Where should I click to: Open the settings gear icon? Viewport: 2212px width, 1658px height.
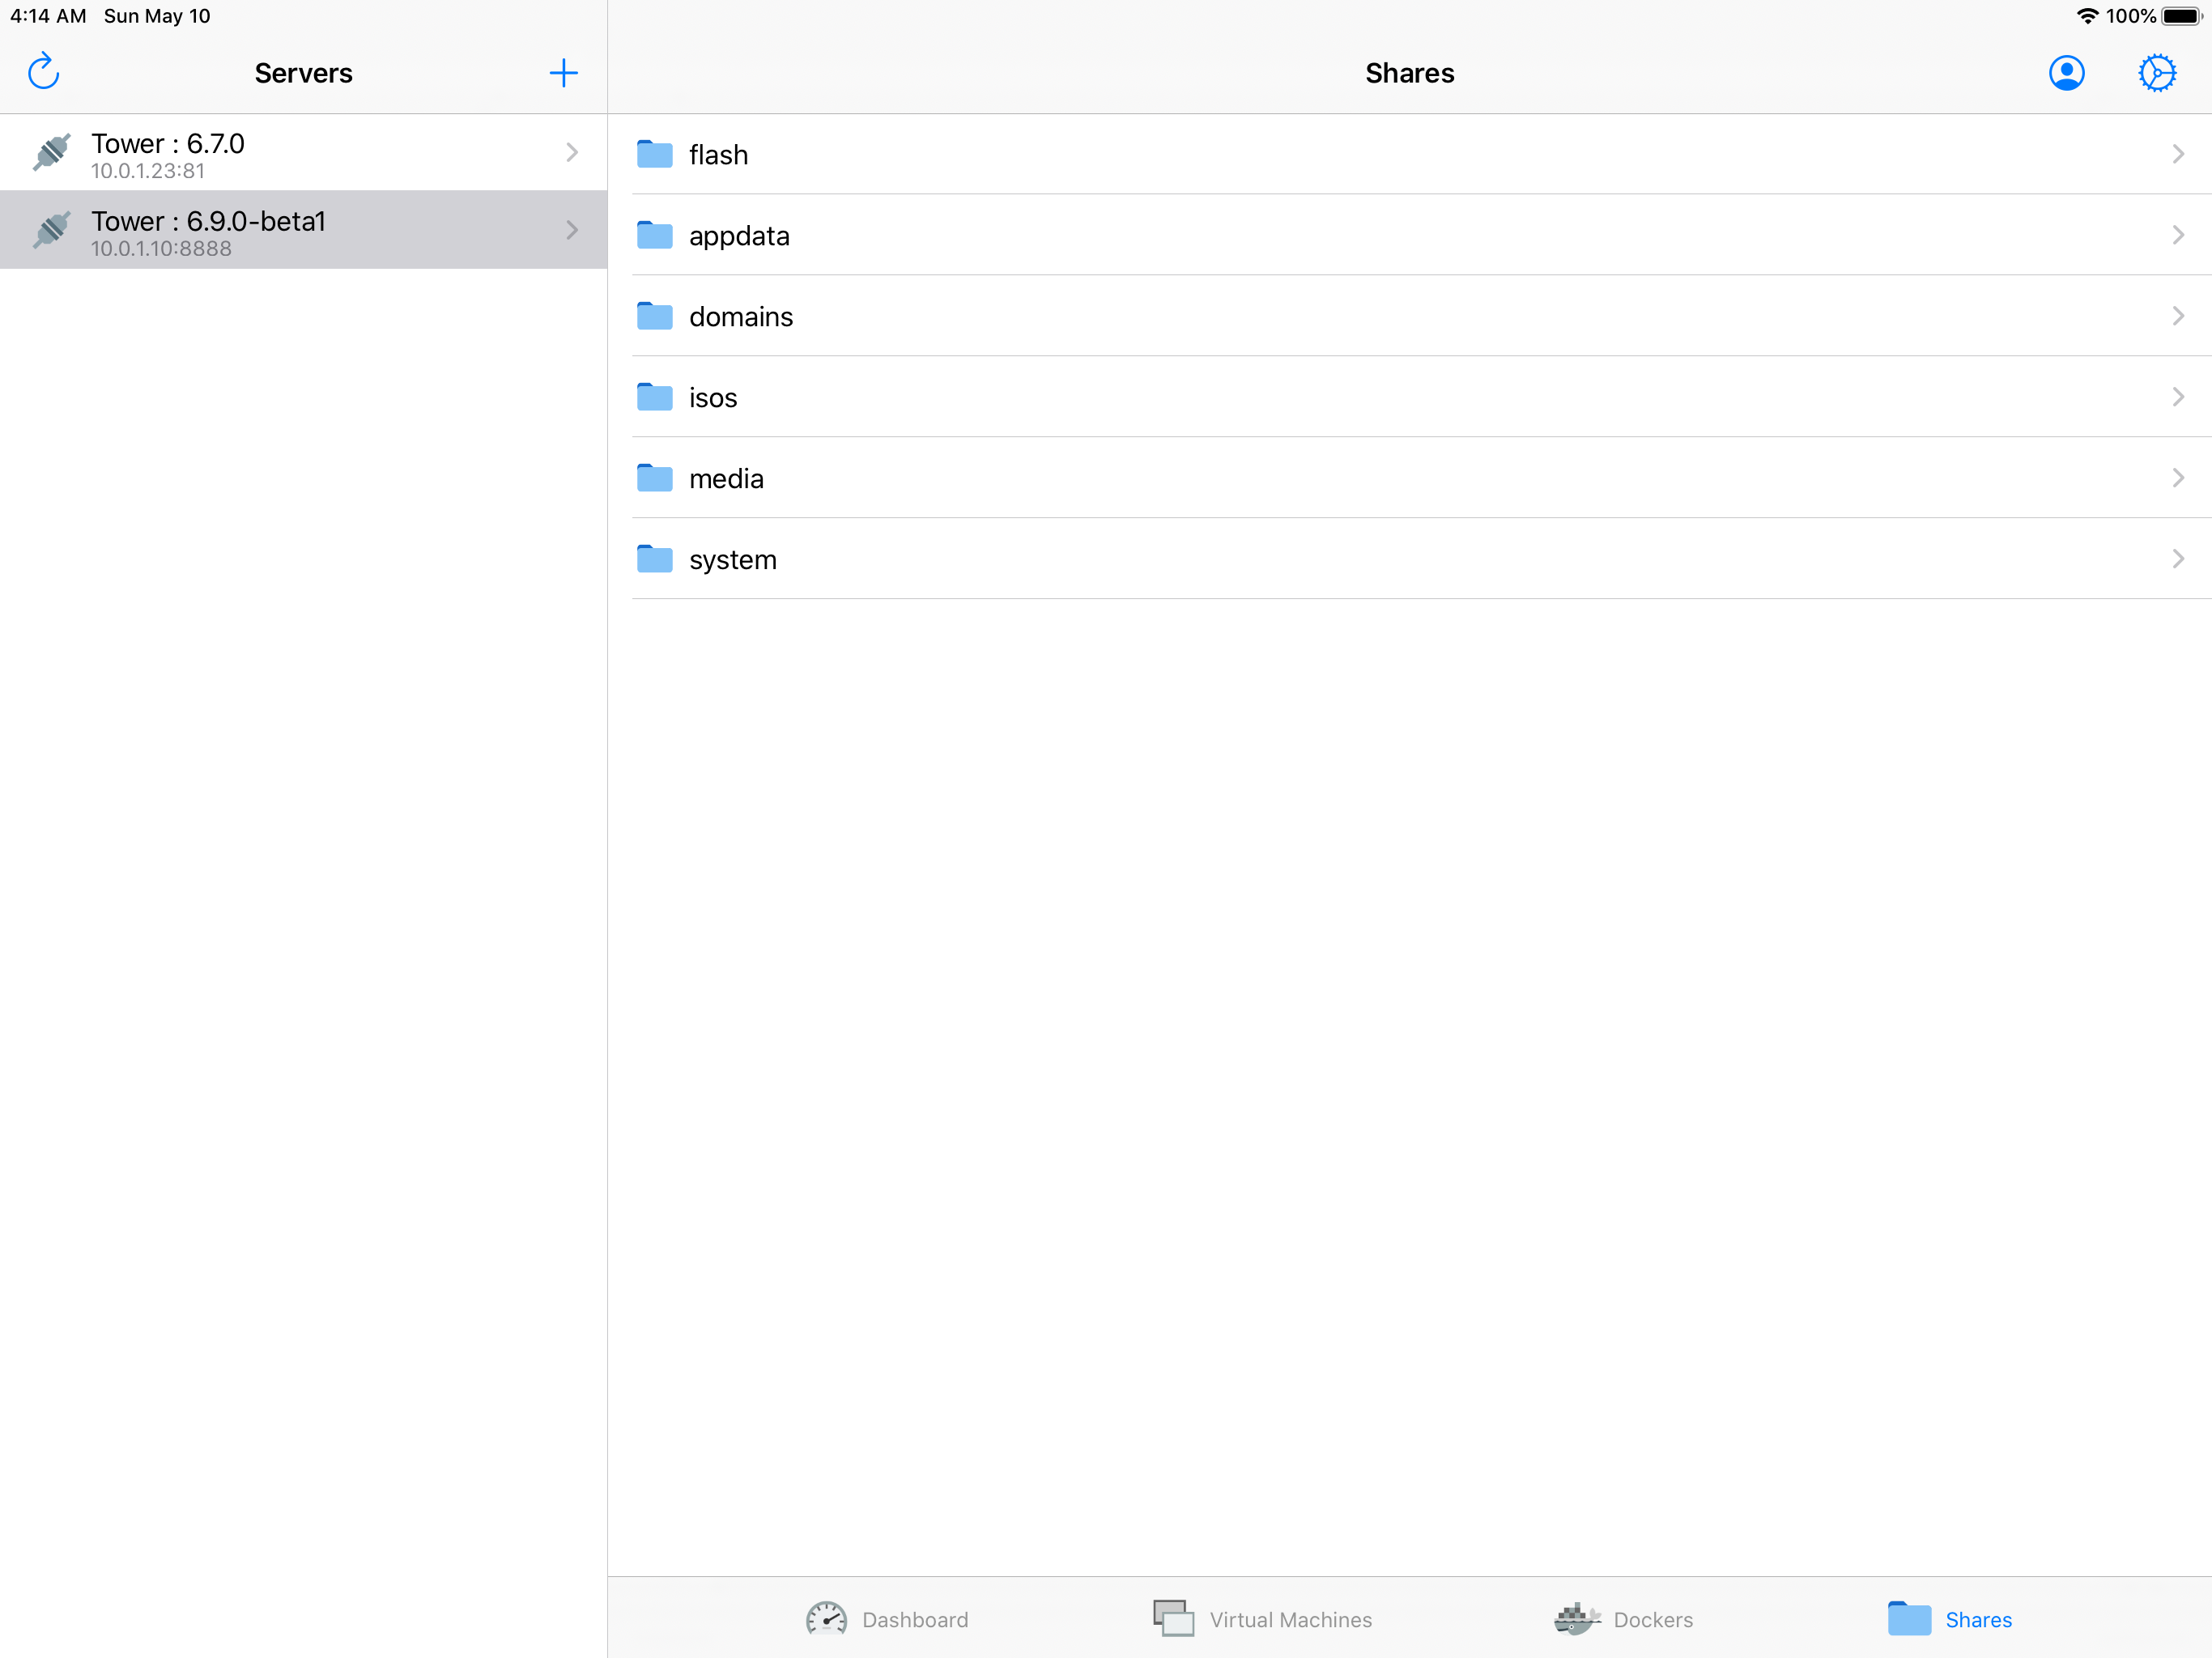(x=2156, y=73)
